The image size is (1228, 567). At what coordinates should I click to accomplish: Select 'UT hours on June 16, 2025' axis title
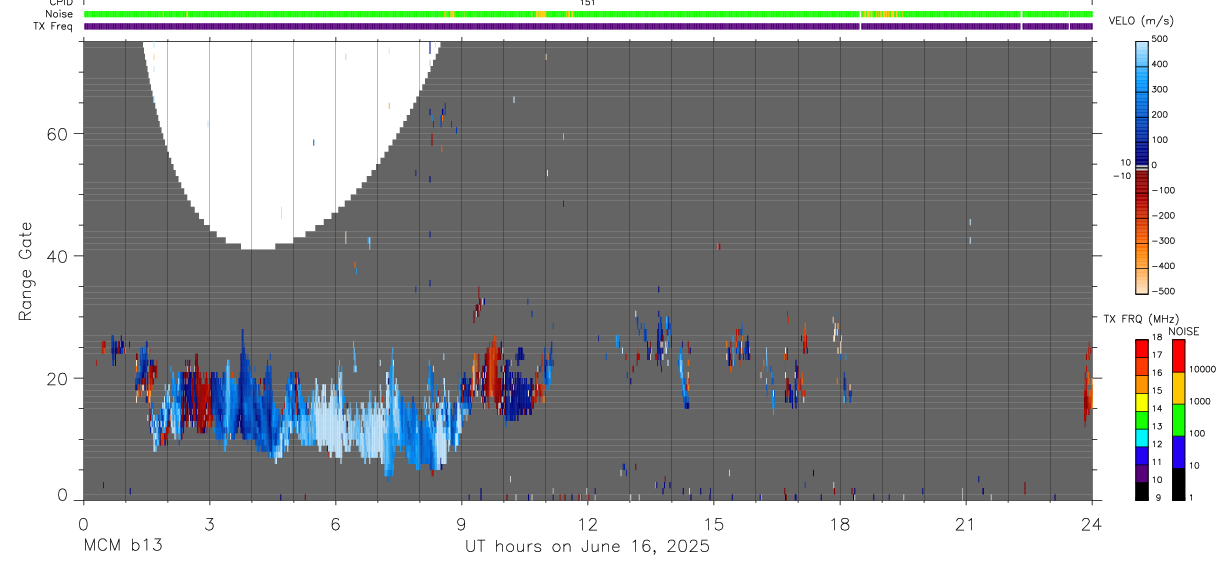tap(587, 547)
